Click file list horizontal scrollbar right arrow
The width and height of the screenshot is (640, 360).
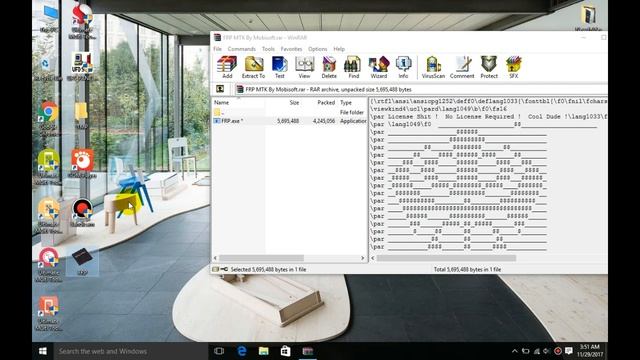click(x=362, y=258)
